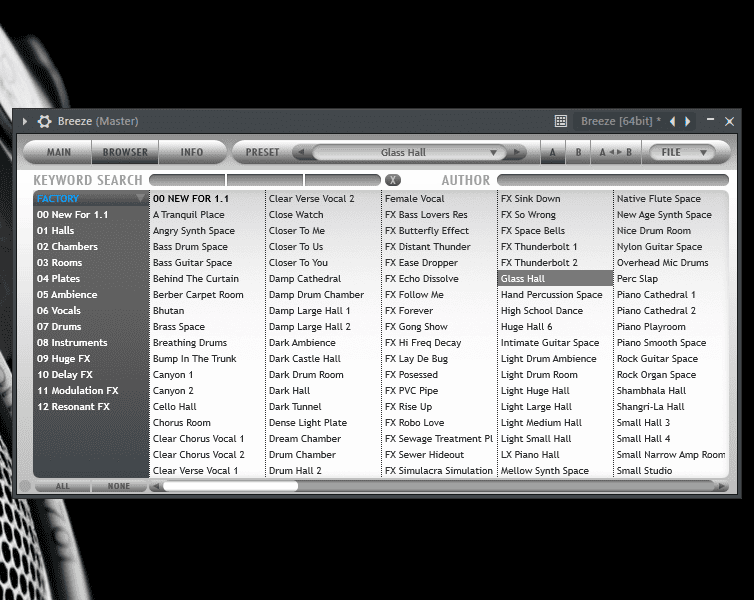Viewport: 754px width, 600px height.
Task: Clear keyword search with X button
Action: 393,180
